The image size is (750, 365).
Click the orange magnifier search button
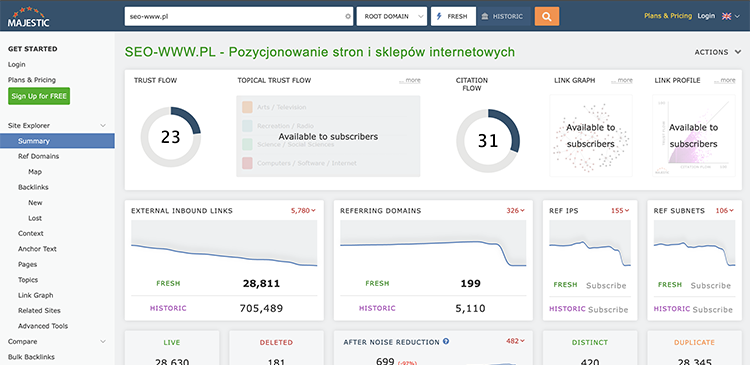[547, 16]
